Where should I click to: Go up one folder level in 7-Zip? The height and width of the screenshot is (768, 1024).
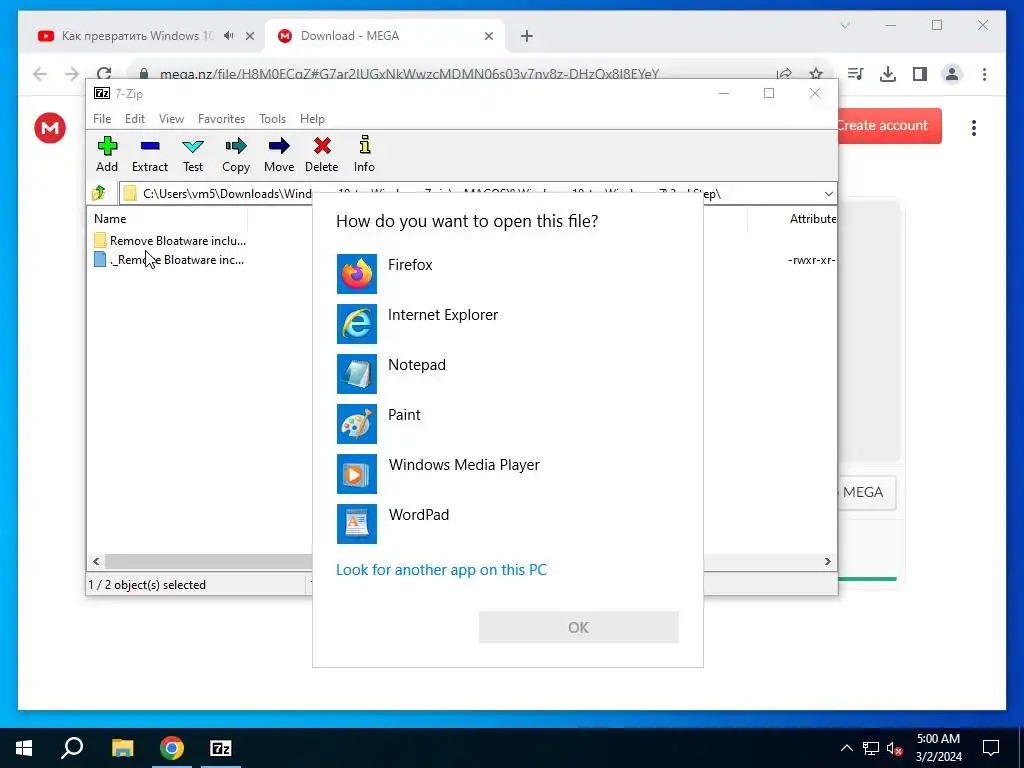click(99, 193)
